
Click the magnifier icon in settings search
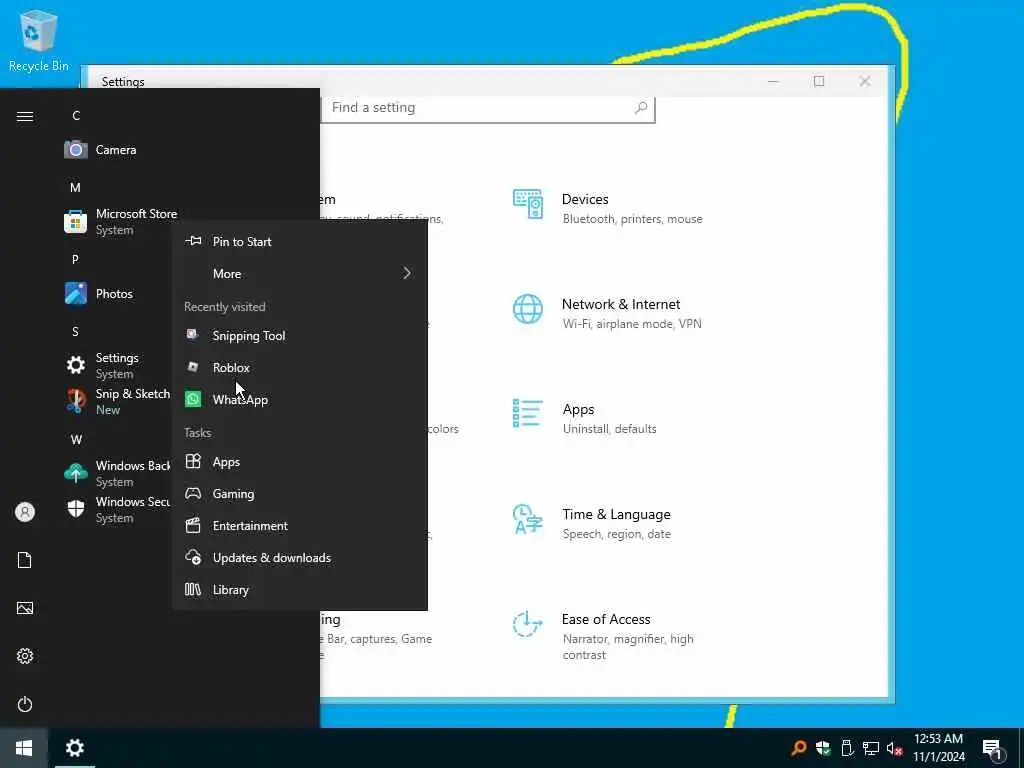[641, 107]
